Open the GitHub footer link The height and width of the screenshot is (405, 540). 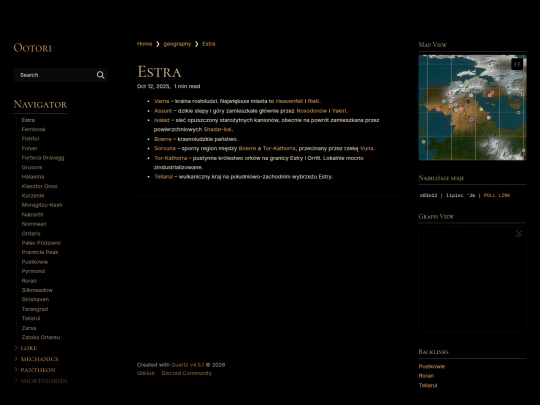(146, 373)
